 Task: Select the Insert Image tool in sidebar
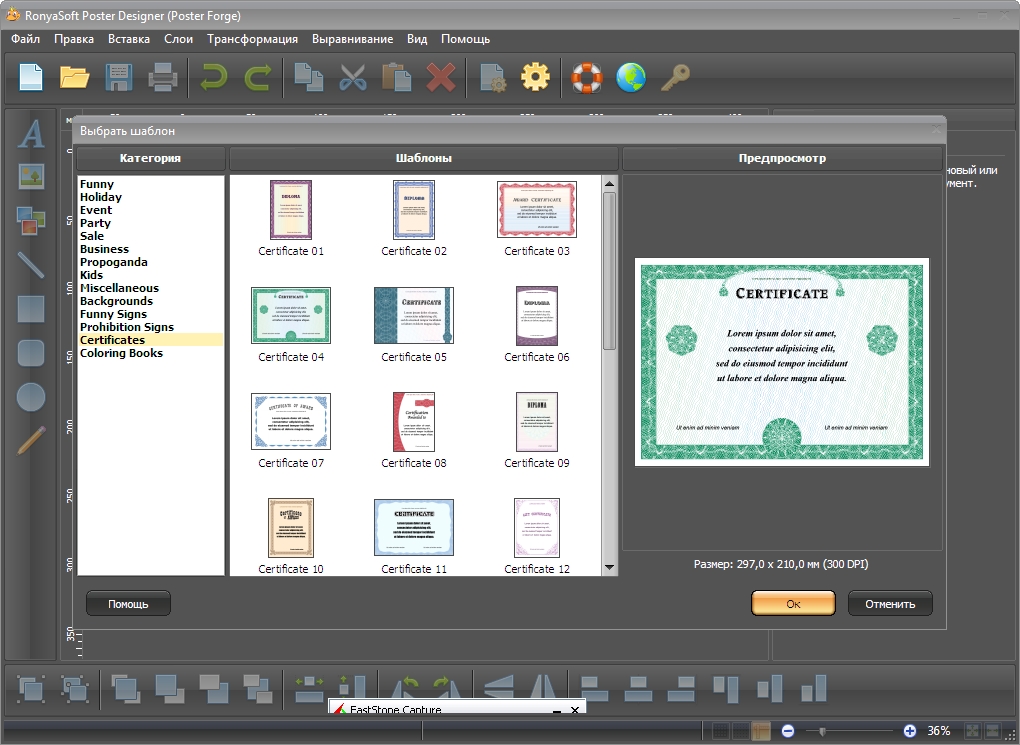(x=32, y=177)
